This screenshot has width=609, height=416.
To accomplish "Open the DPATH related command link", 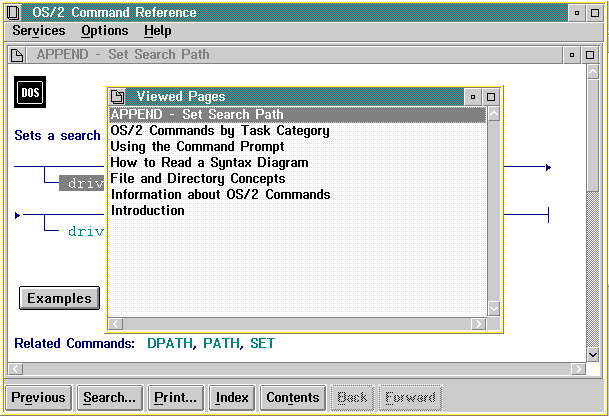I will 170,343.
